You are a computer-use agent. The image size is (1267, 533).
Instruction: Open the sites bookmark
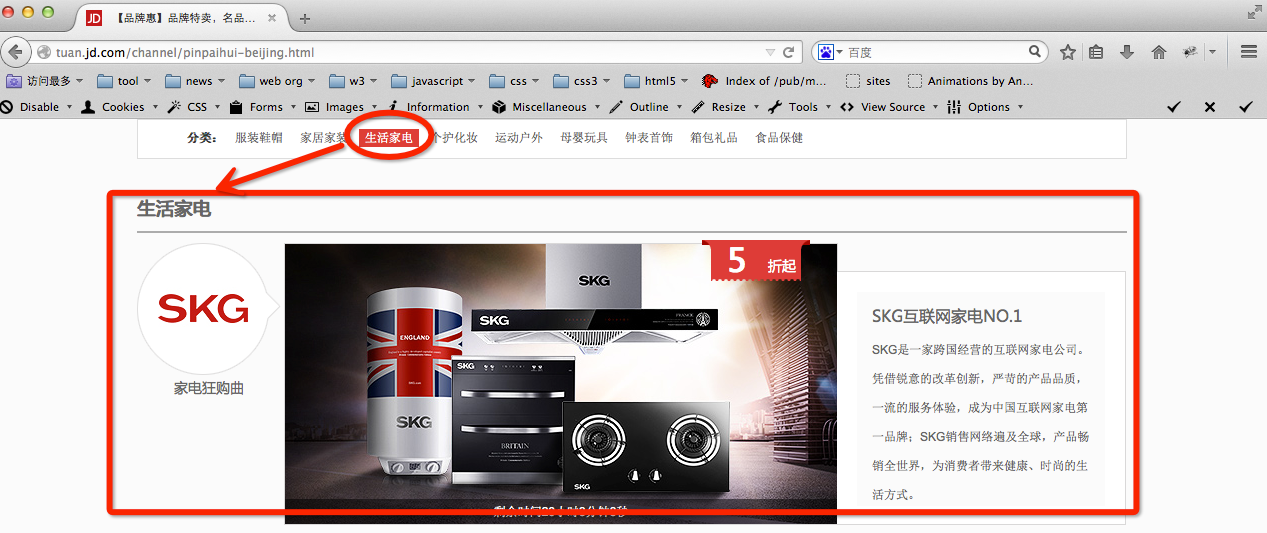pyautogui.click(x=867, y=81)
